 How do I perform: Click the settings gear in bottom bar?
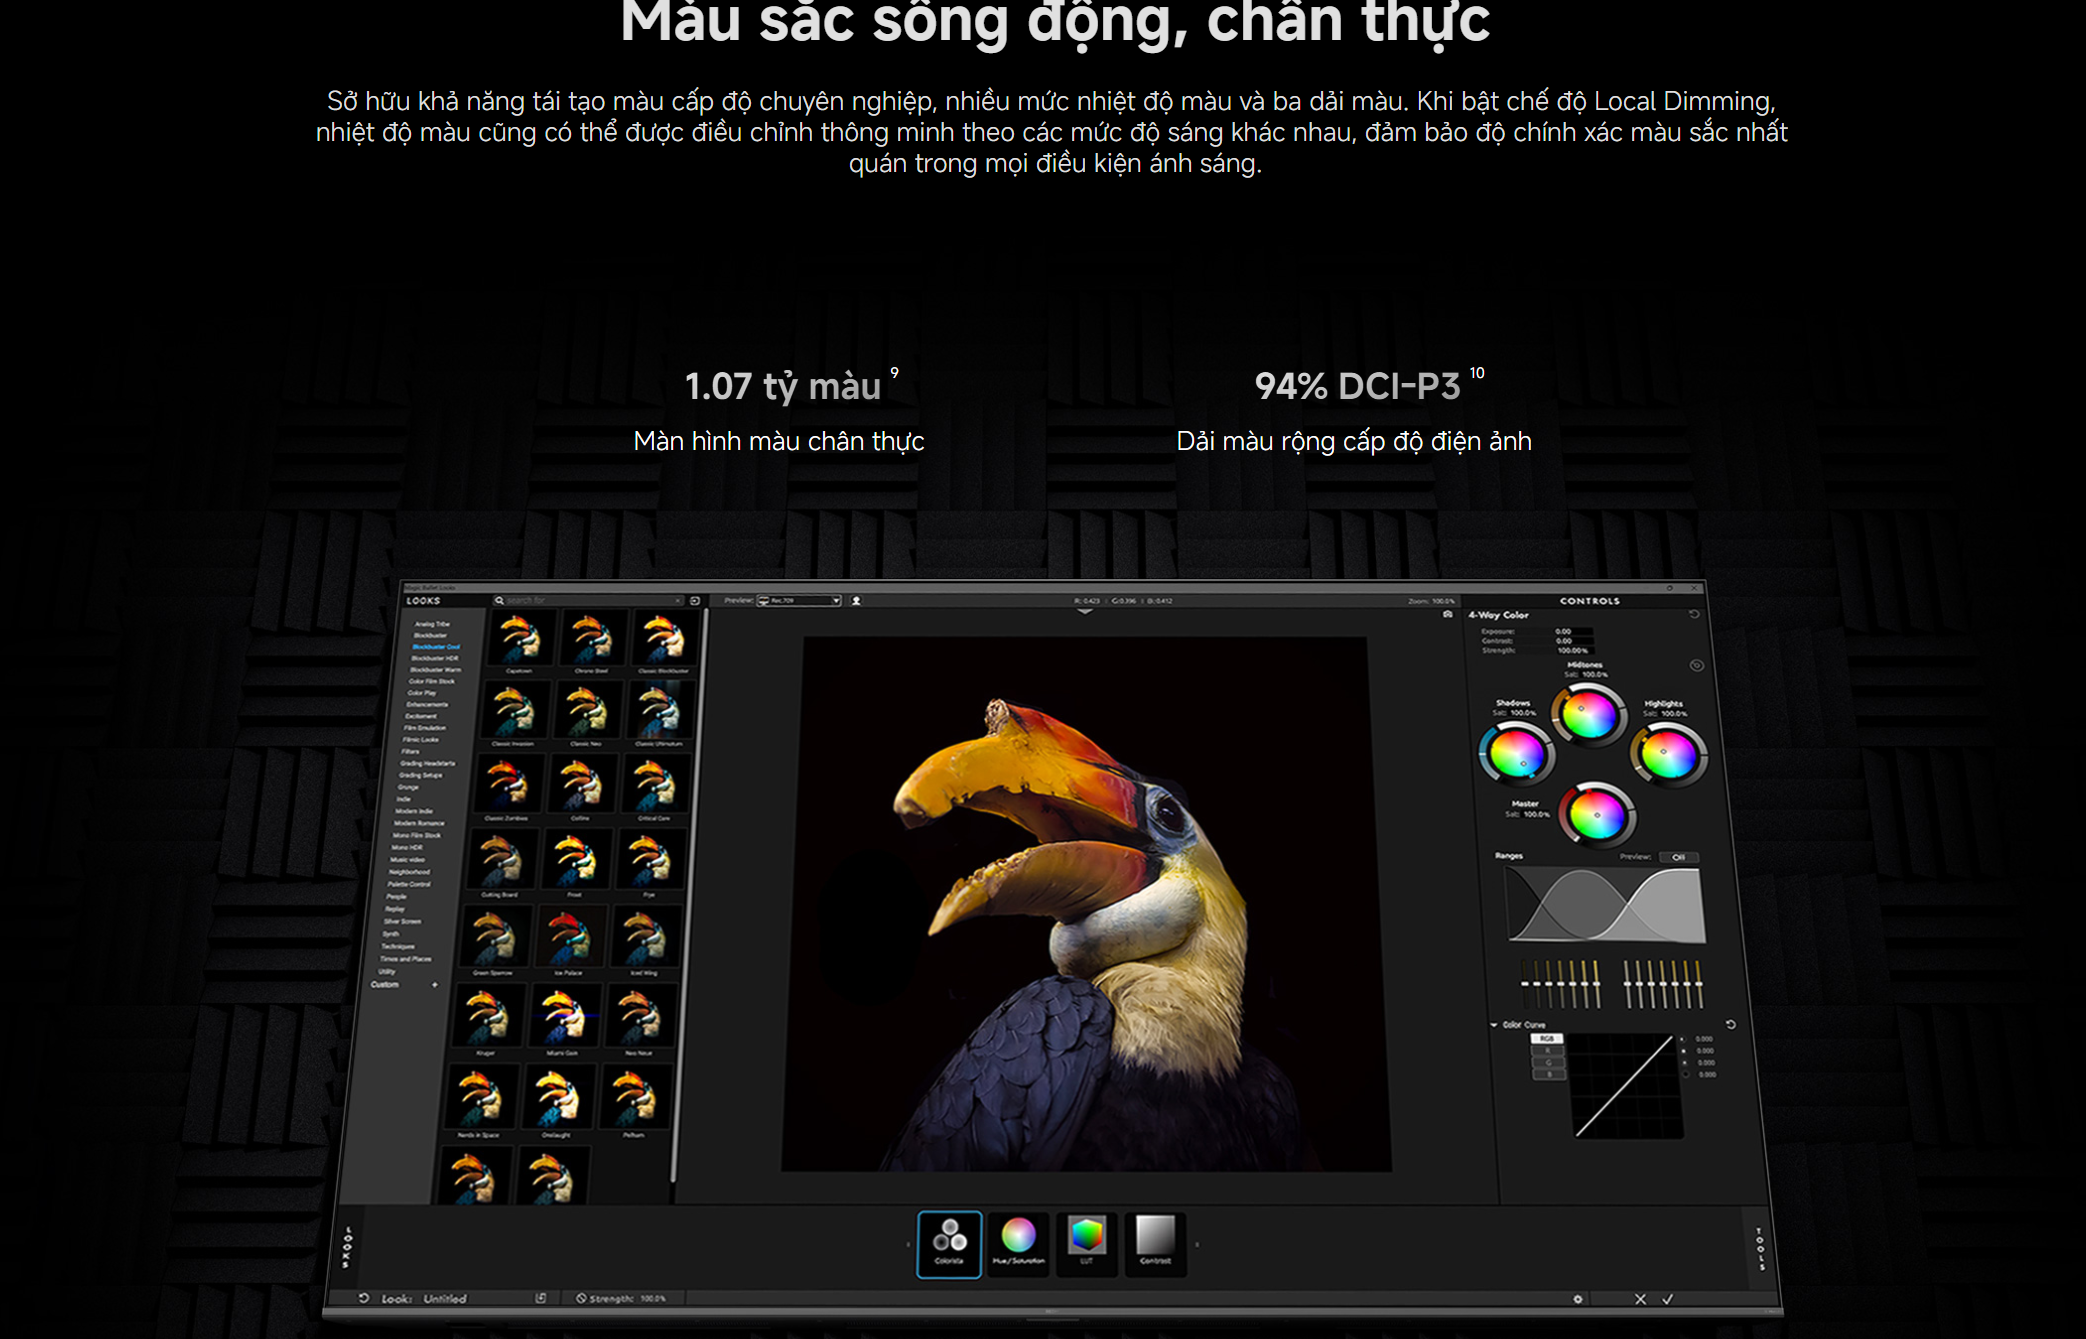click(x=1578, y=1299)
